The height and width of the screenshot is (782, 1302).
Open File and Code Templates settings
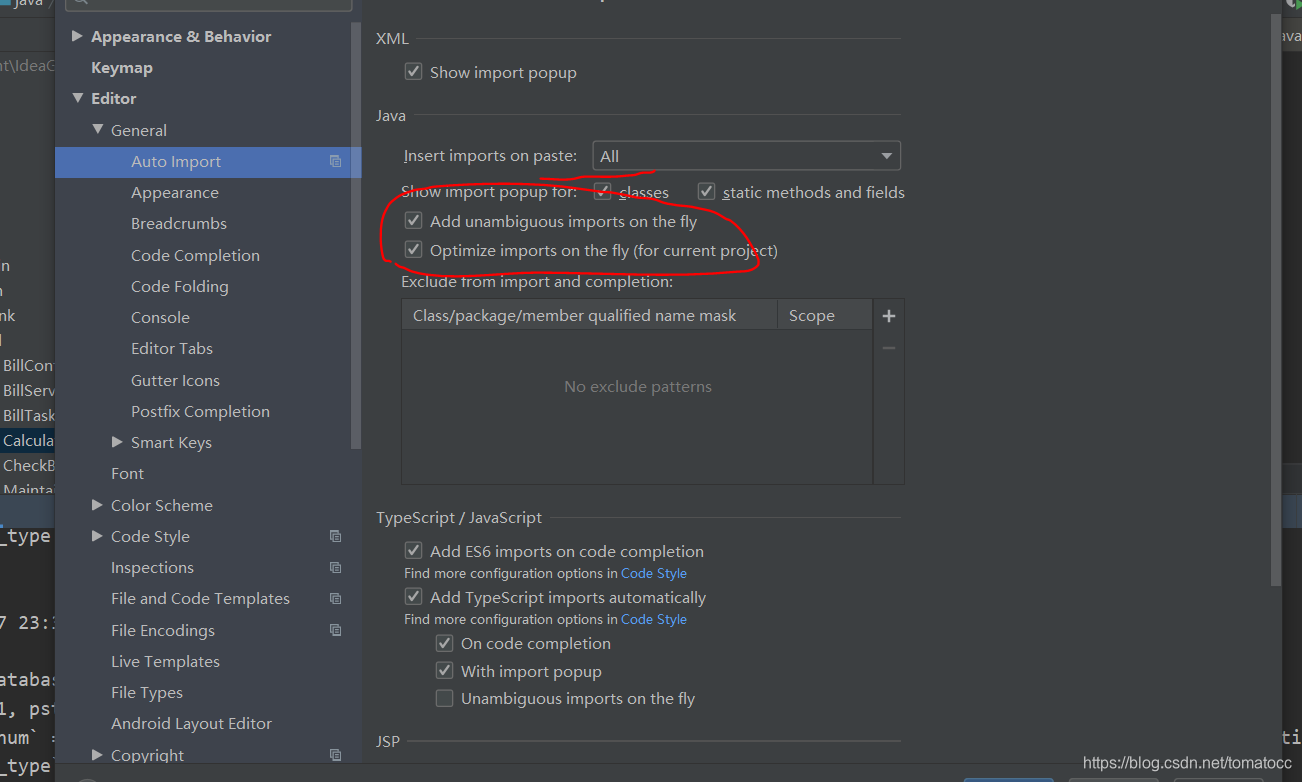pyautogui.click(x=200, y=598)
